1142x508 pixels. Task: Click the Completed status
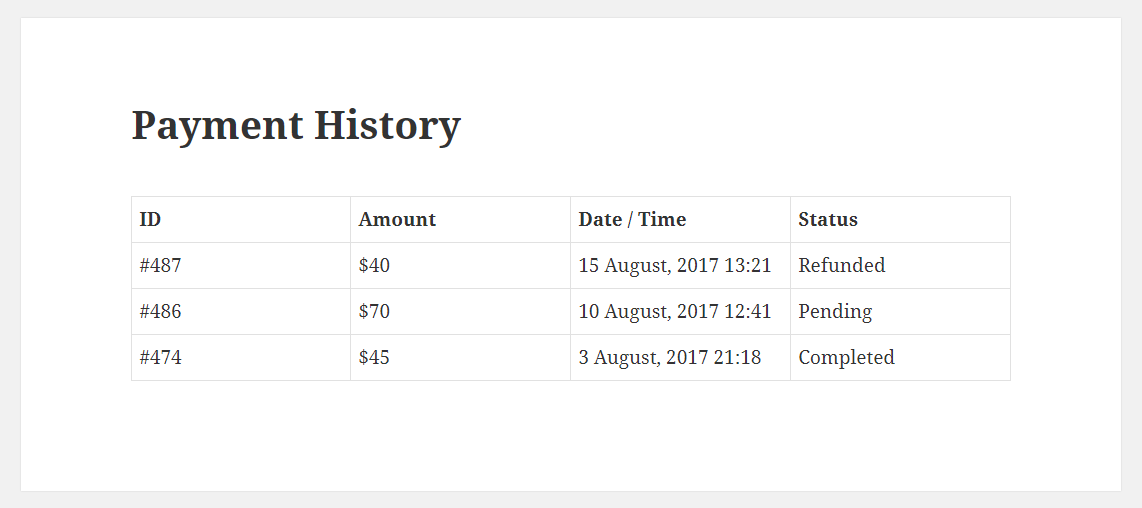[846, 358]
